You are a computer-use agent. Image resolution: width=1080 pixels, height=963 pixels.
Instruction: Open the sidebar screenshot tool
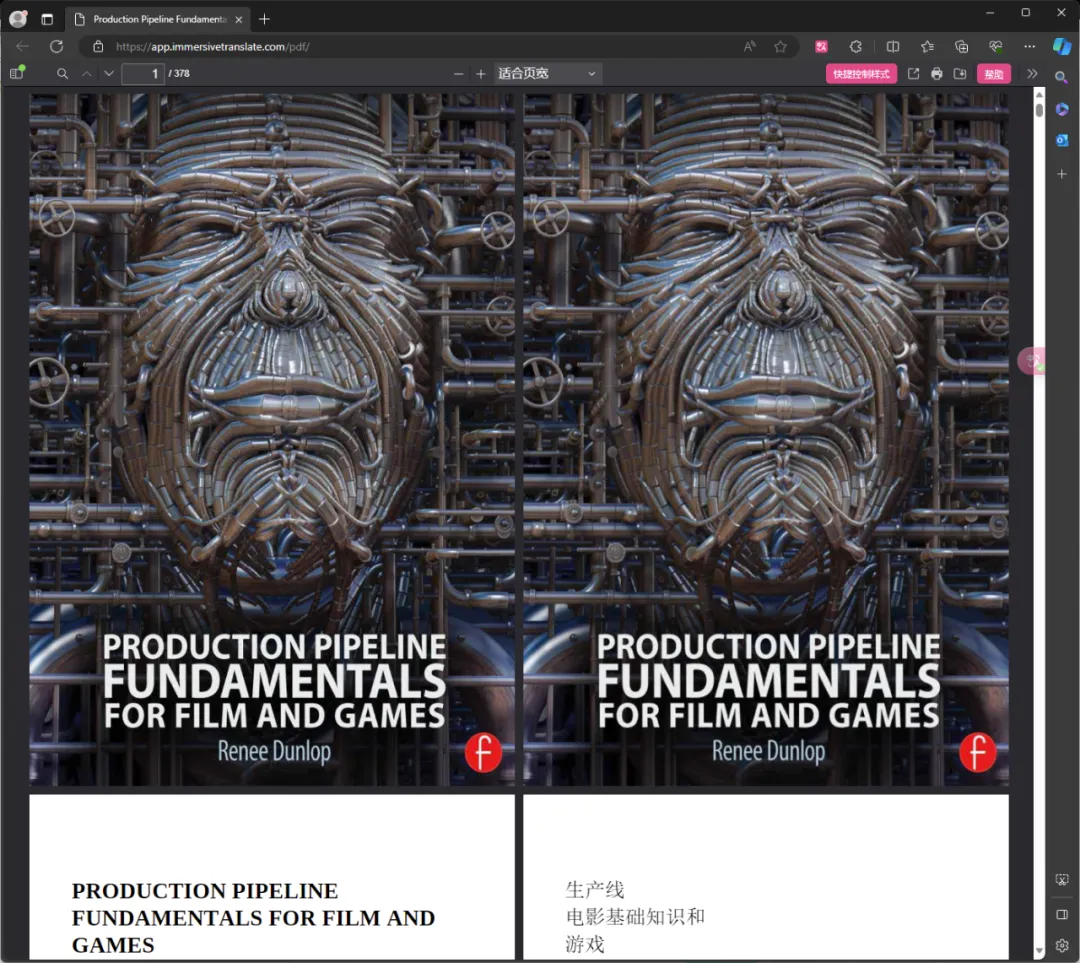(x=1061, y=880)
